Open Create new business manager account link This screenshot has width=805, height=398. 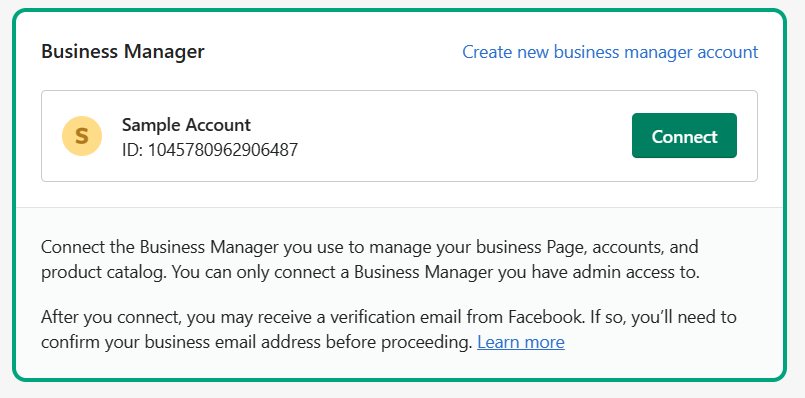point(610,52)
